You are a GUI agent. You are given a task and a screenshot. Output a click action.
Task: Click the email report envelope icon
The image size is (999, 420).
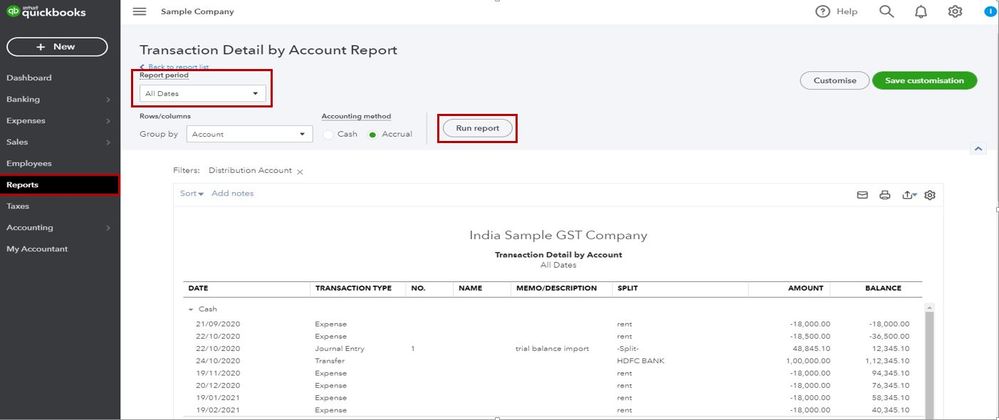(x=862, y=195)
